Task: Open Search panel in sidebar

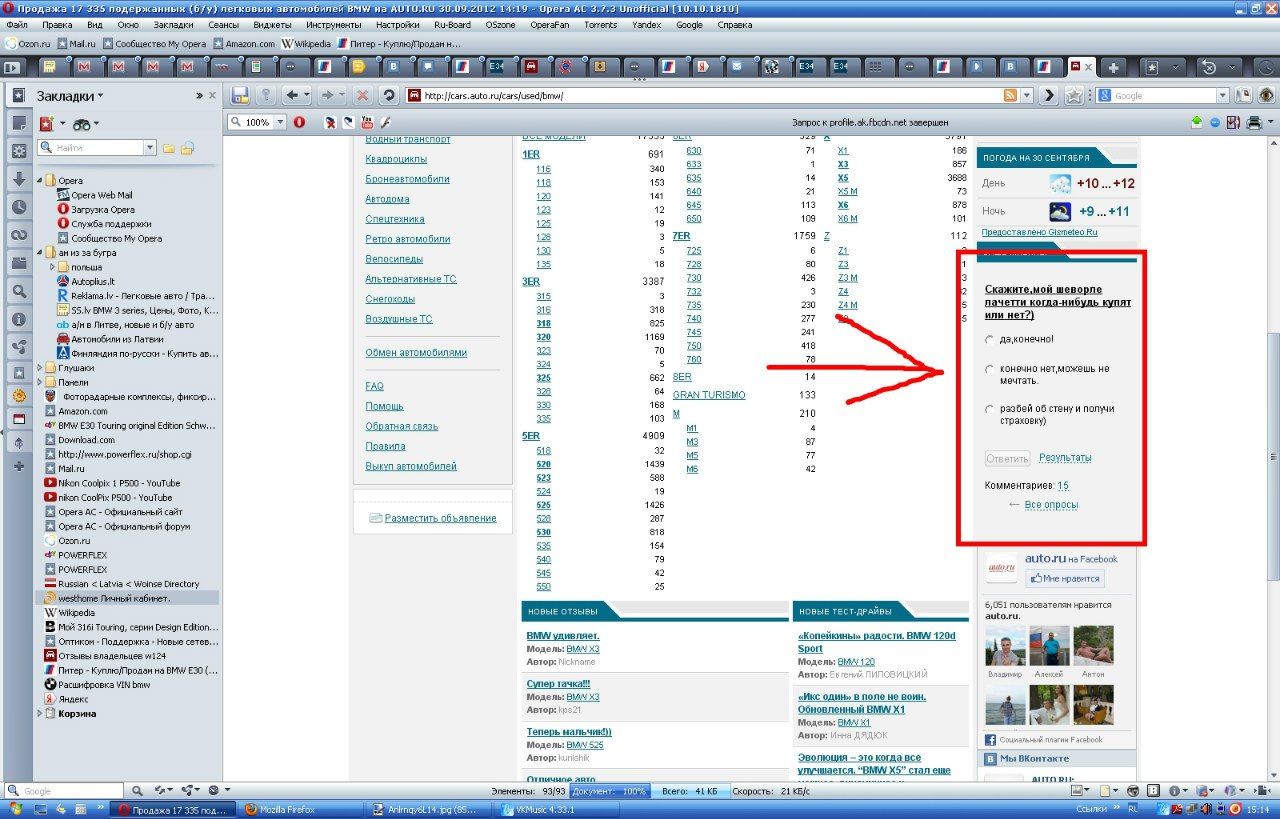Action: click(19, 291)
